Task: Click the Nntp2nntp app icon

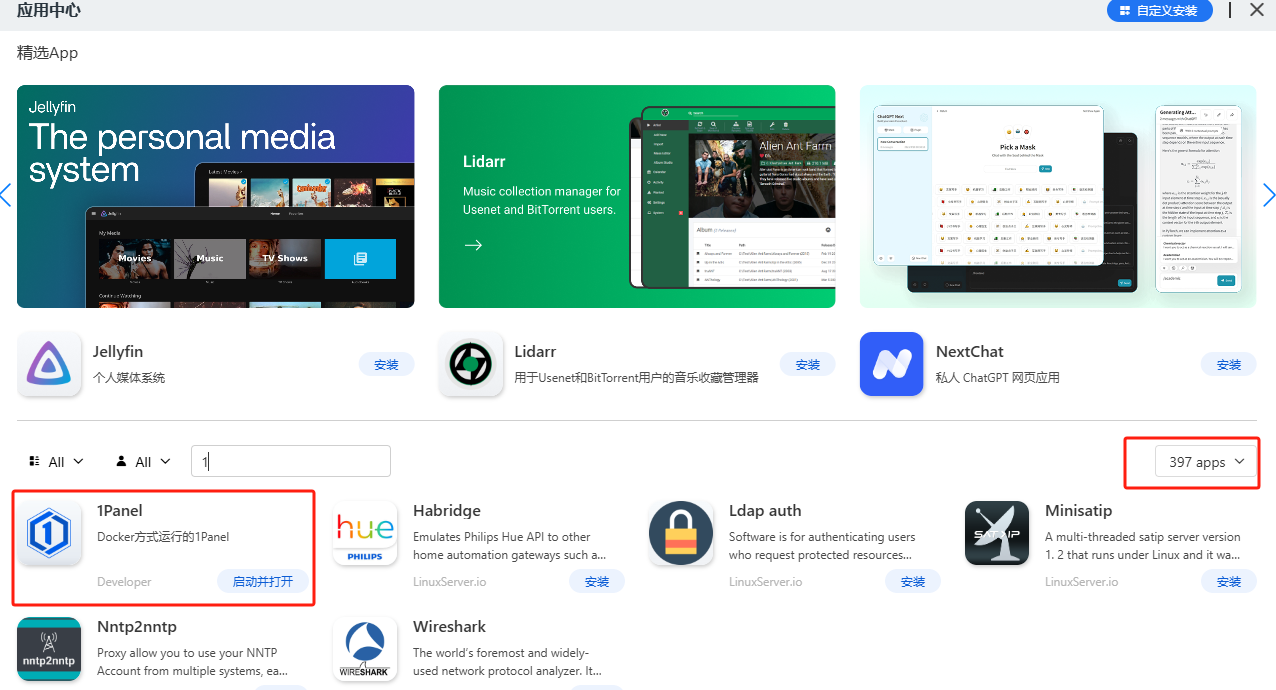Action: point(49,650)
